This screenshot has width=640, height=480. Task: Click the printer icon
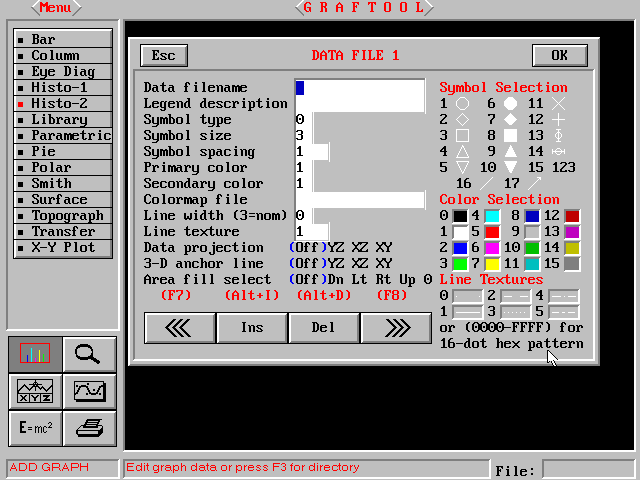coord(89,428)
